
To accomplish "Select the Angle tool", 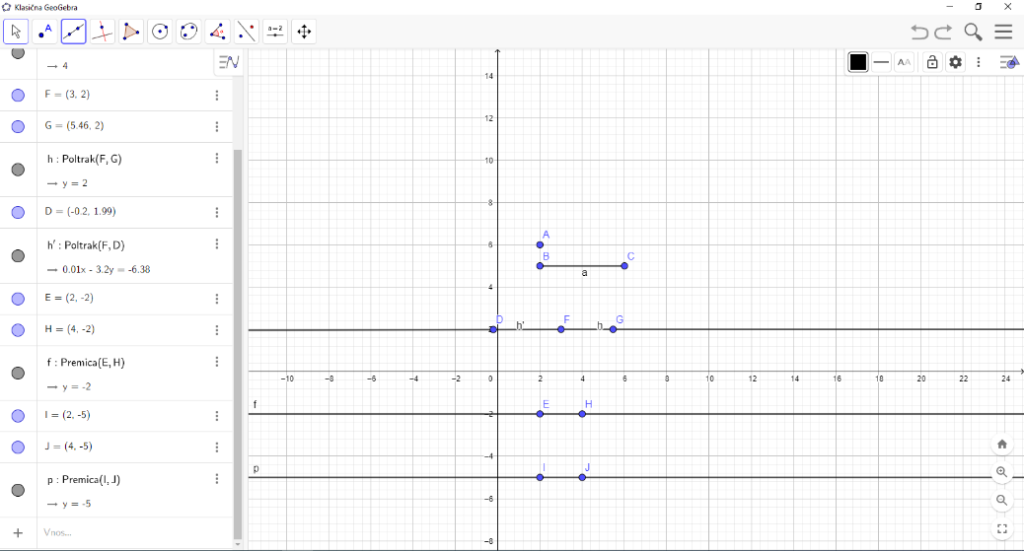I will click(x=217, y=31).
